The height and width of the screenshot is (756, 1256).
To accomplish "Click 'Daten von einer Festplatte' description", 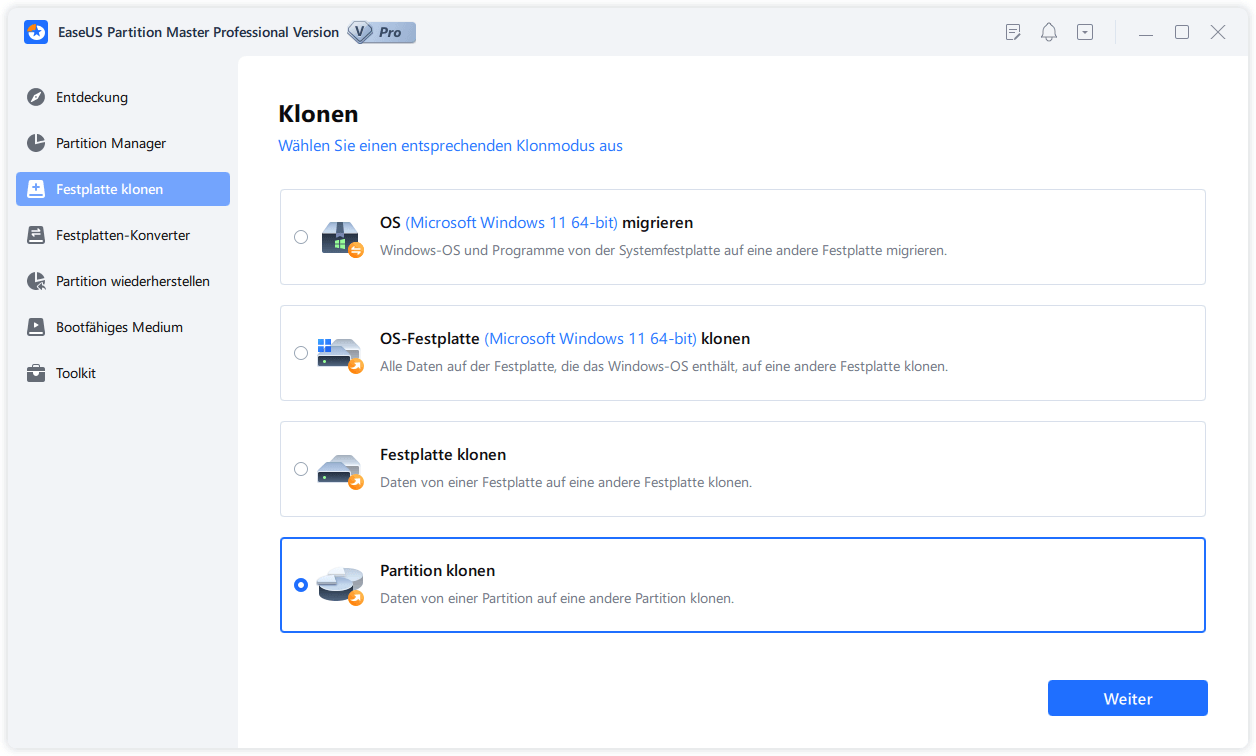I will (x=566, y=482).
